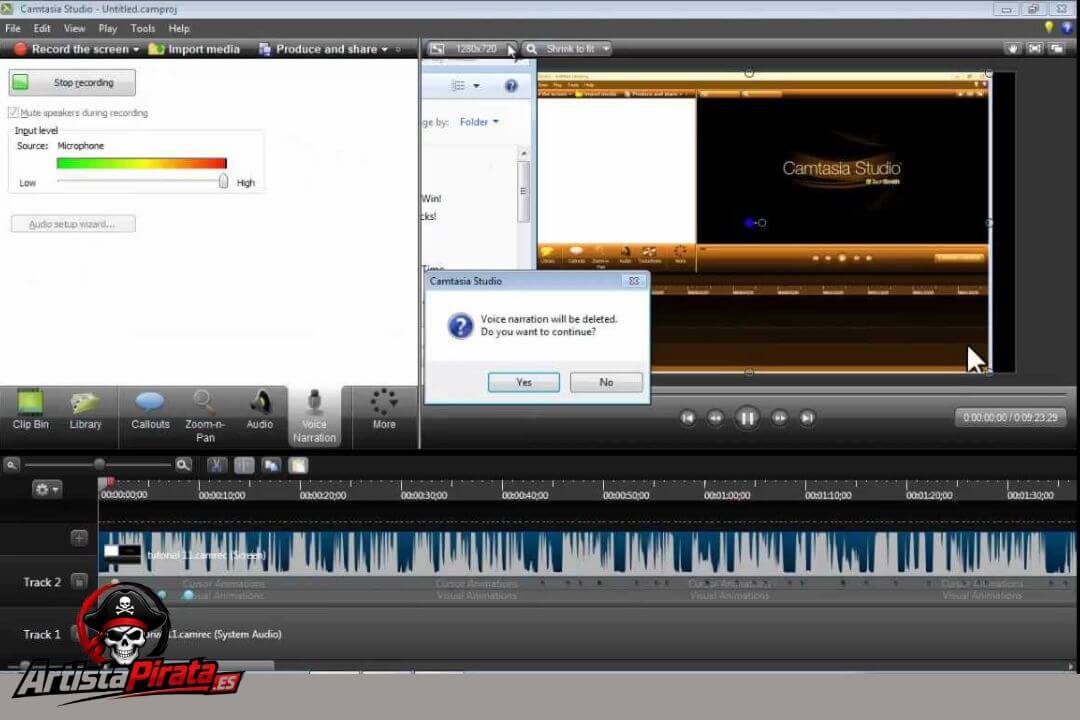Screen dimensions: 1080x720
Task: Open the Tools menu
Action: pos(143,28)
